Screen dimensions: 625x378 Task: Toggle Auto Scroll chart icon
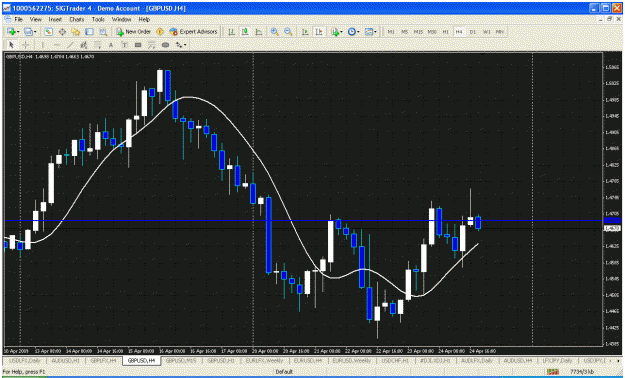click(x=305, y=32)
